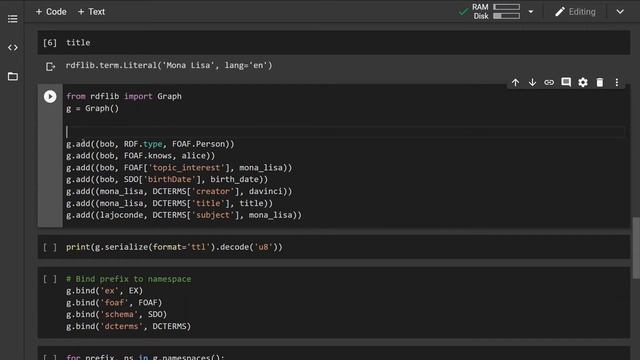Click the 'g = Graph()' line

(92, 109)
